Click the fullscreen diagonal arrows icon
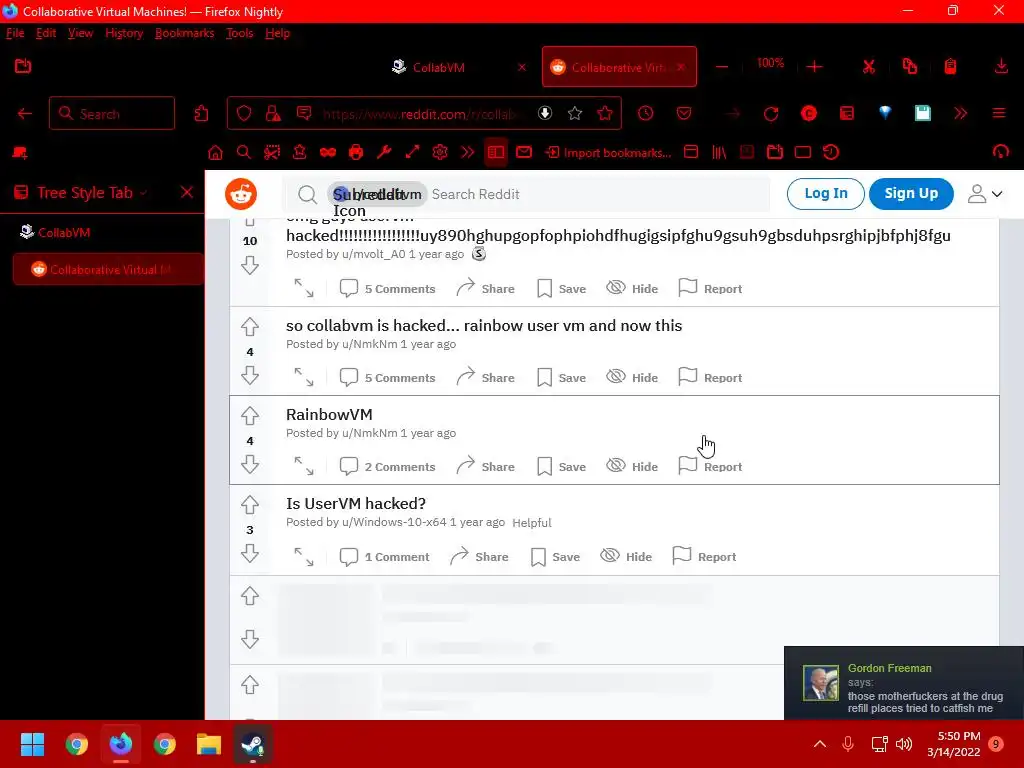This screenshot has width=1024, height=768. (412, 153)
